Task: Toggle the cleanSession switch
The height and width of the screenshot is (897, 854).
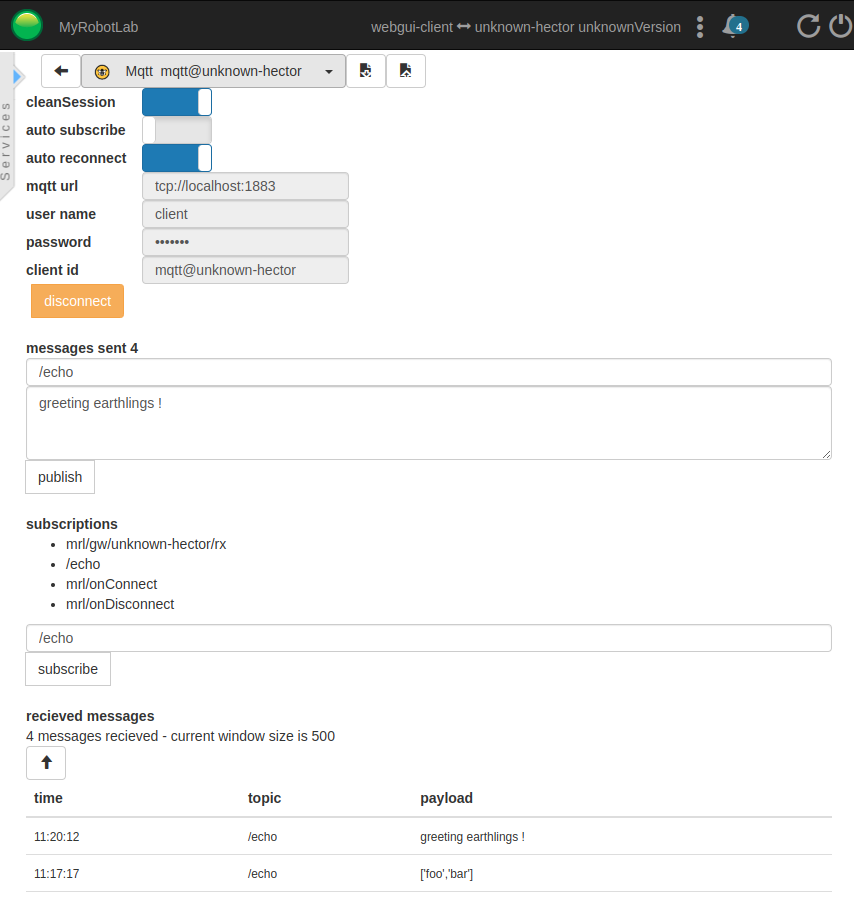Action: [x=177, y=102]
